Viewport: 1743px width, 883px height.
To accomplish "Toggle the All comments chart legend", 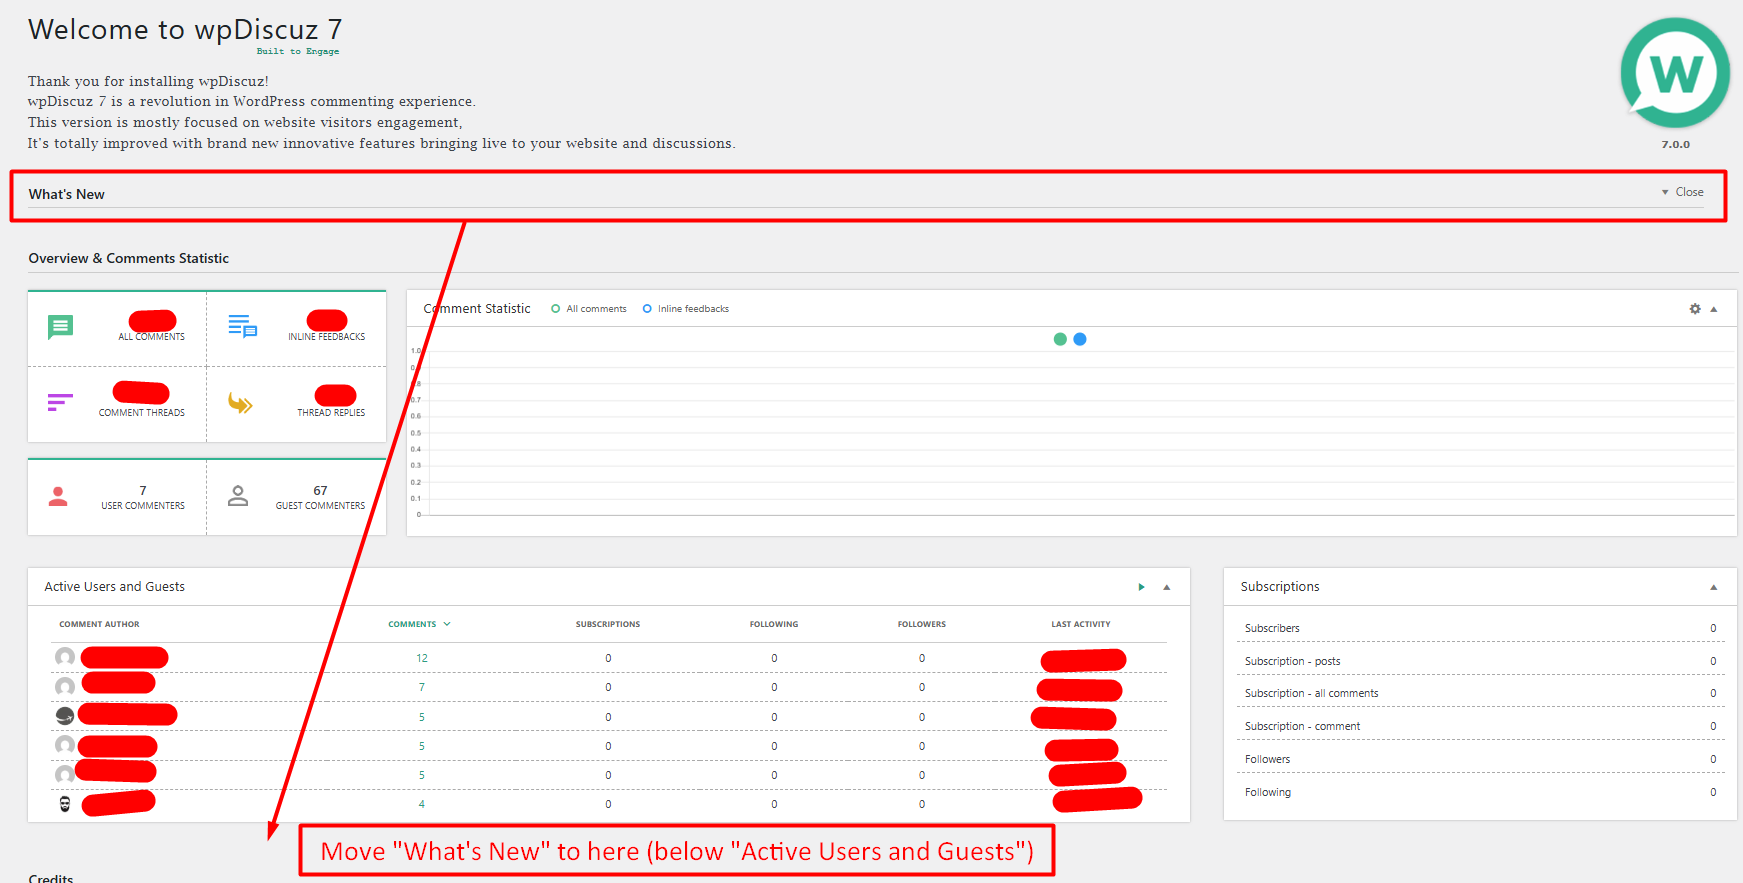I will tap(589, 309).
